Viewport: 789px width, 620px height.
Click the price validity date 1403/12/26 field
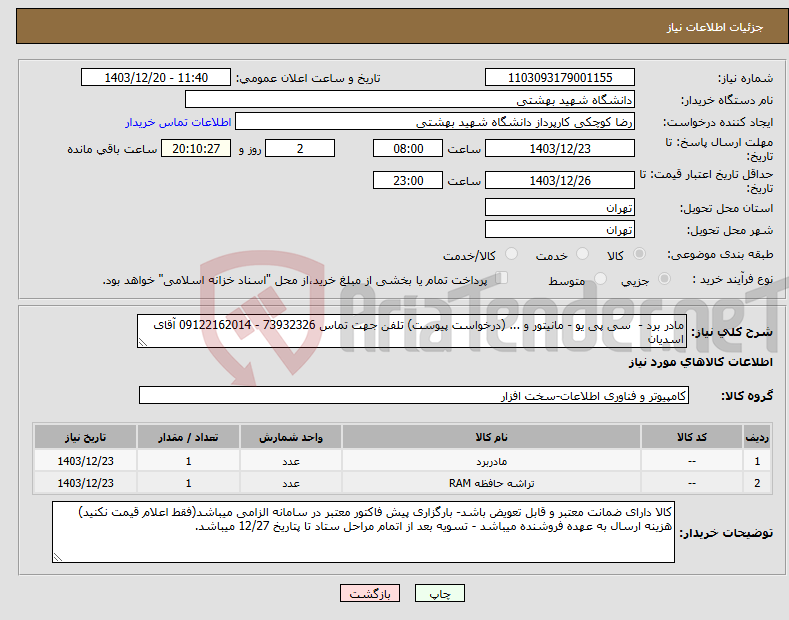tap(560, 180)
